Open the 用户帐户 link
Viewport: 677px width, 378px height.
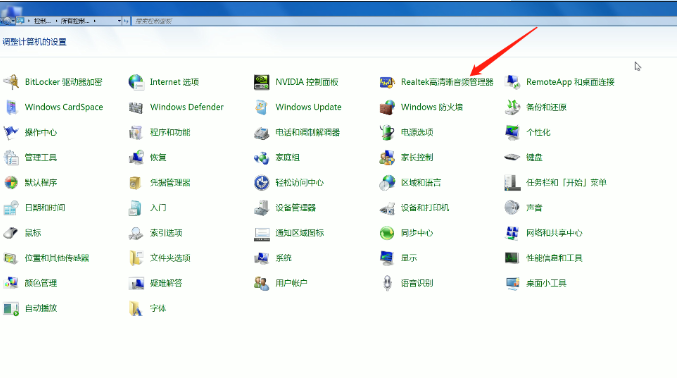pyautogui.click(x=291, y=283)
